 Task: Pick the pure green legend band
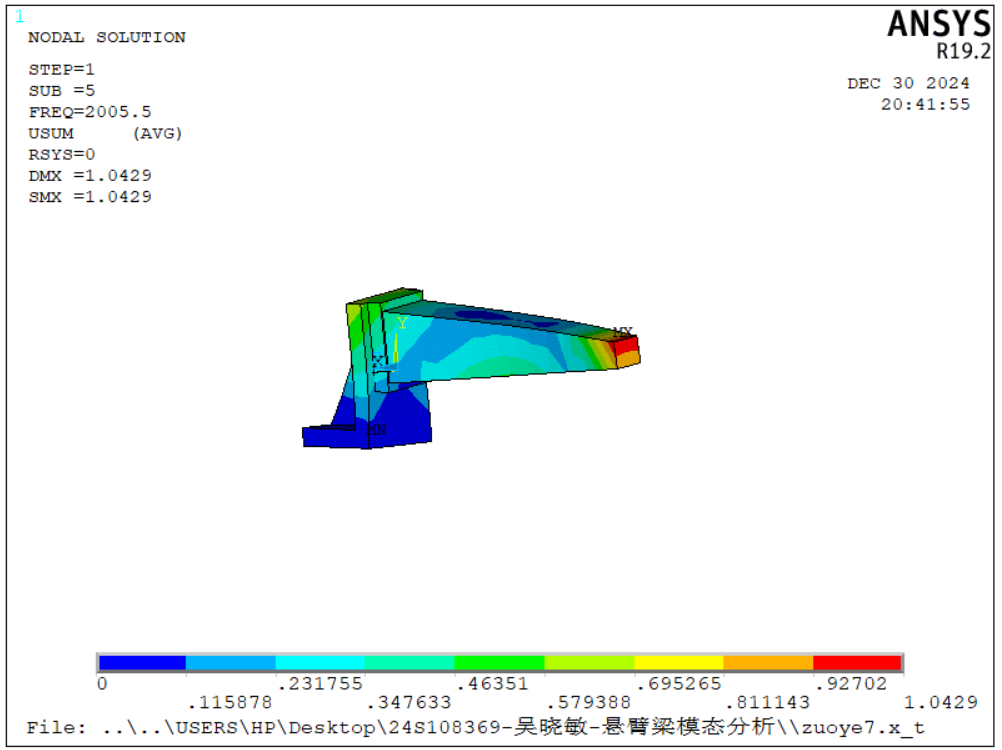499,663
